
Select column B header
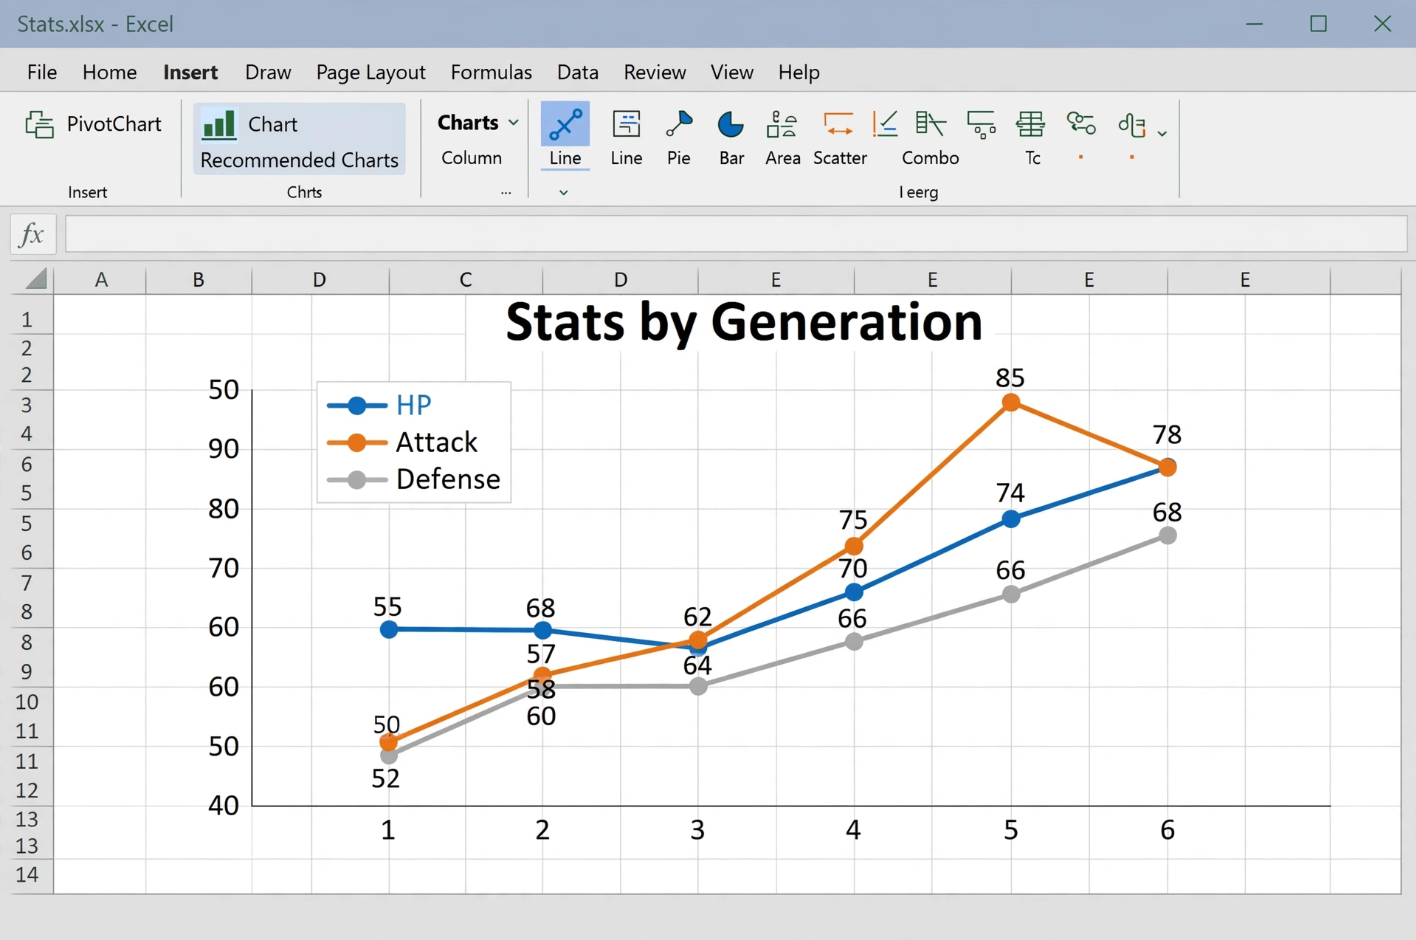click(198, 280)
